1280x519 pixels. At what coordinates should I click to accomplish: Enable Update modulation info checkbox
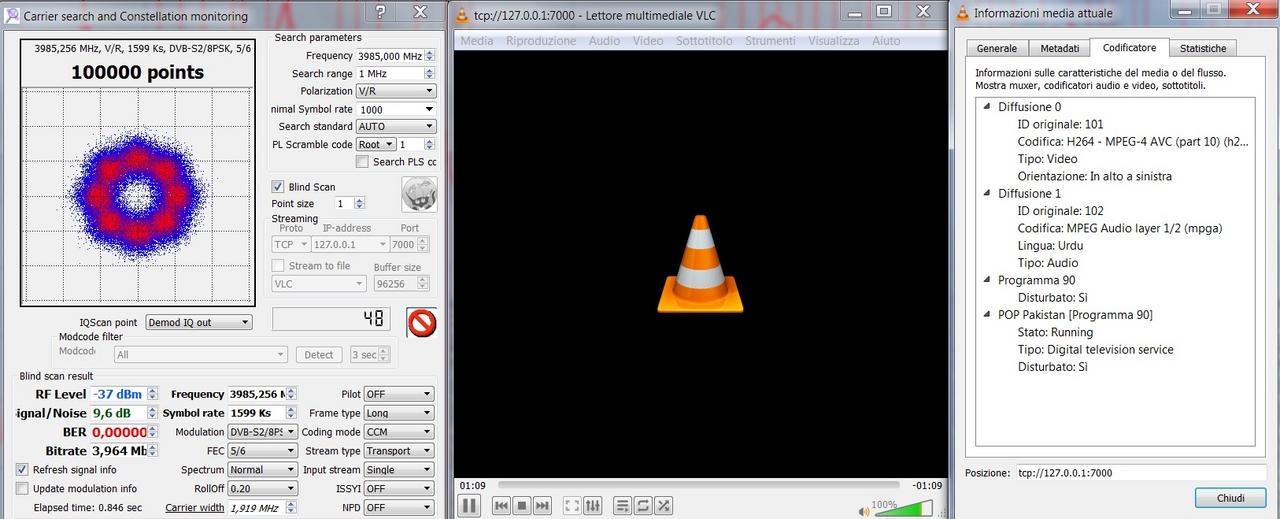coord(22,489)
